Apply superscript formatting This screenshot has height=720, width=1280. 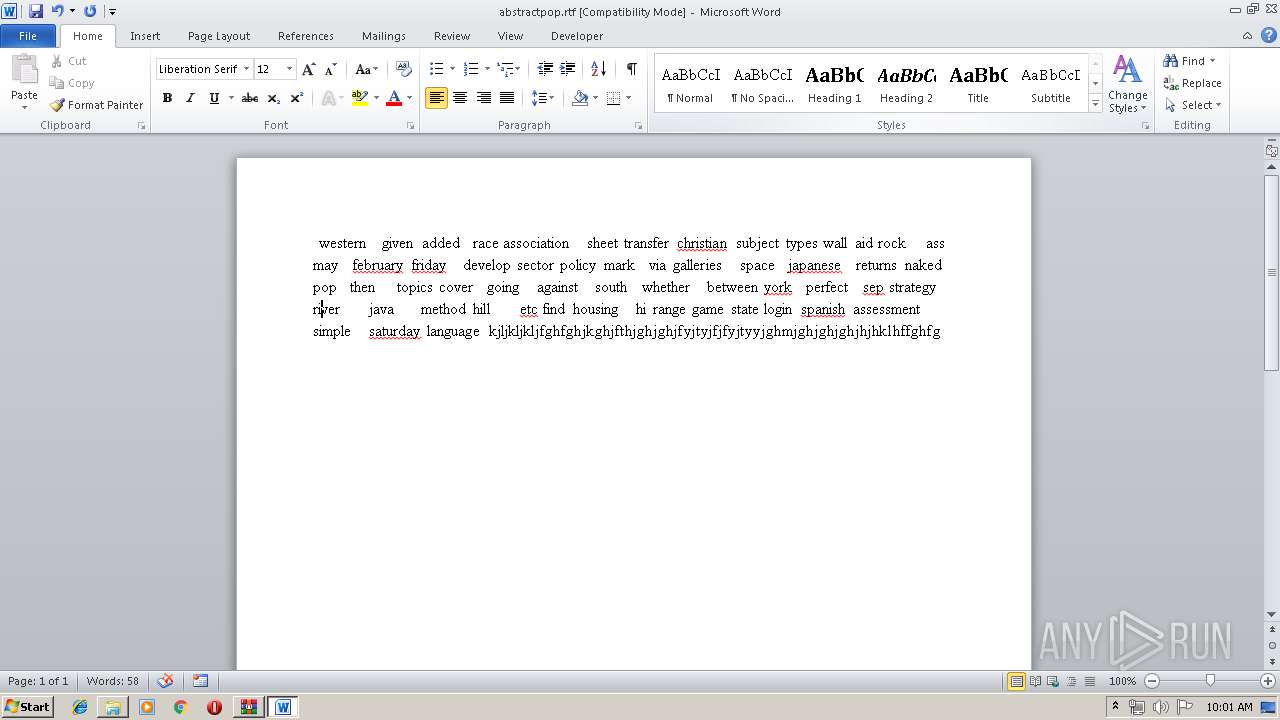(x=296, y=98)
